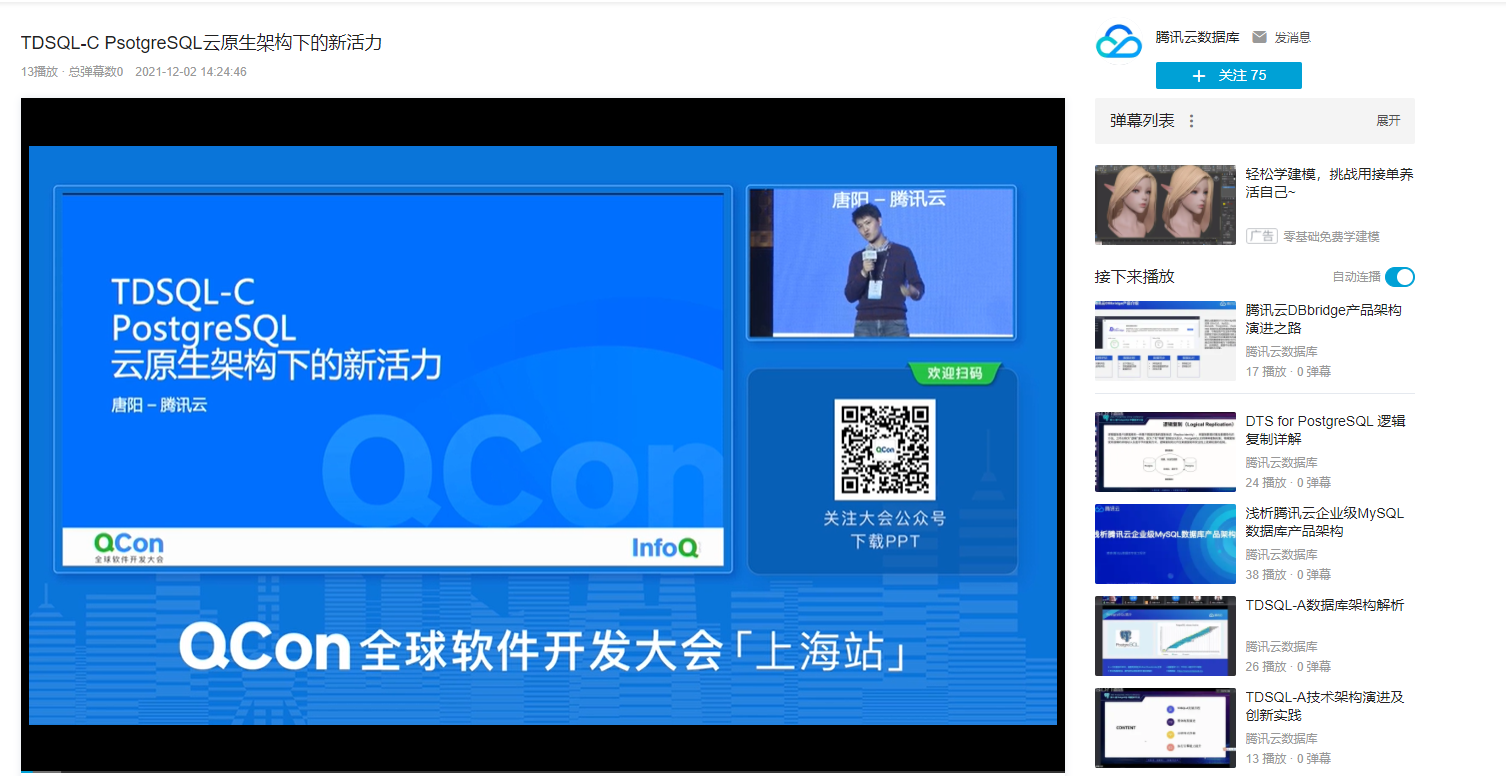1506x776 pixels.
Task: Click 腾讯云数据库 under the TDSQL-A数据库架构解析 video
Action: coord(1281,647)
